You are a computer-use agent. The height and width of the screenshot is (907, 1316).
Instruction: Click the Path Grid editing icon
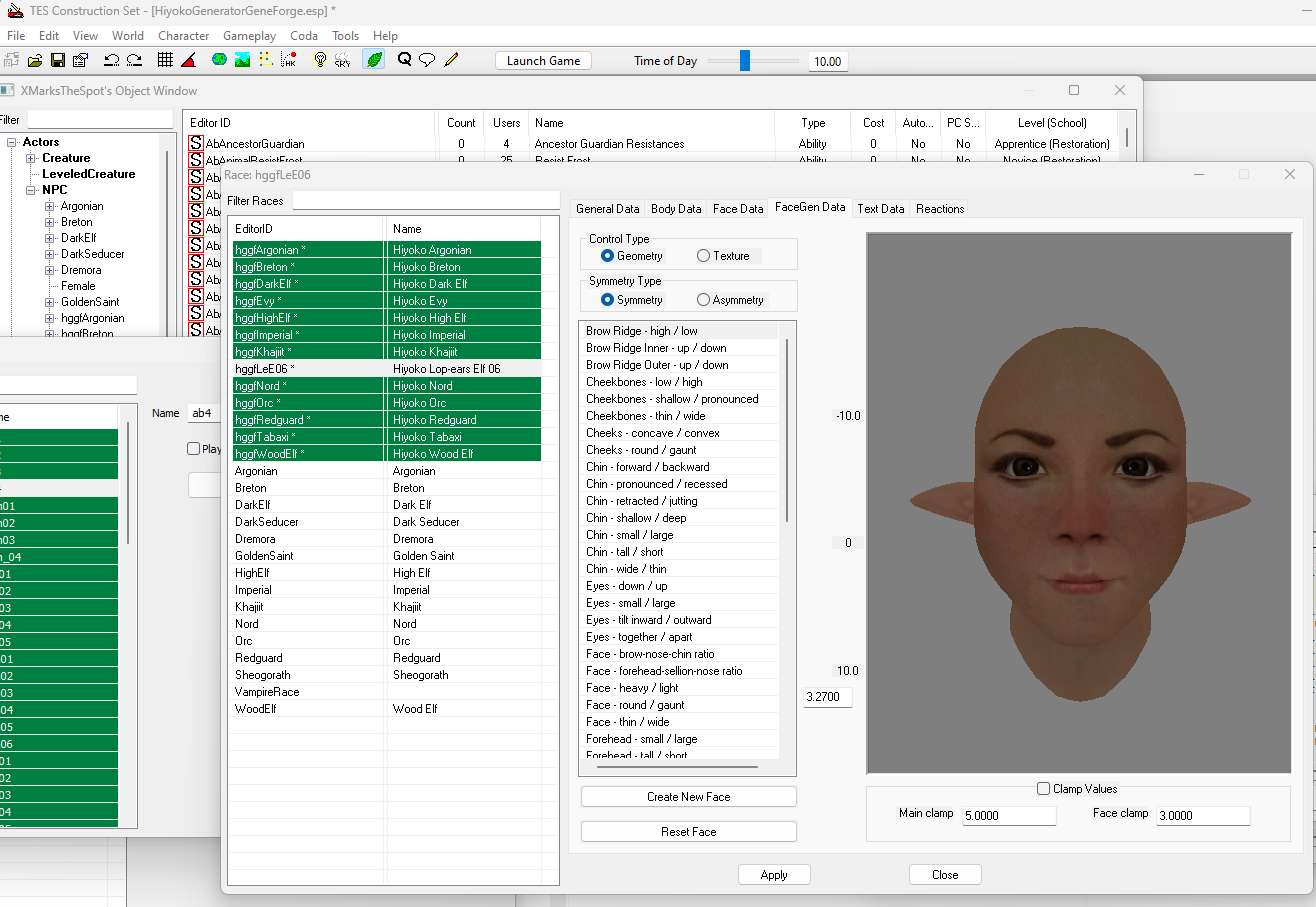pyautogui.click(x=265, y=60)
